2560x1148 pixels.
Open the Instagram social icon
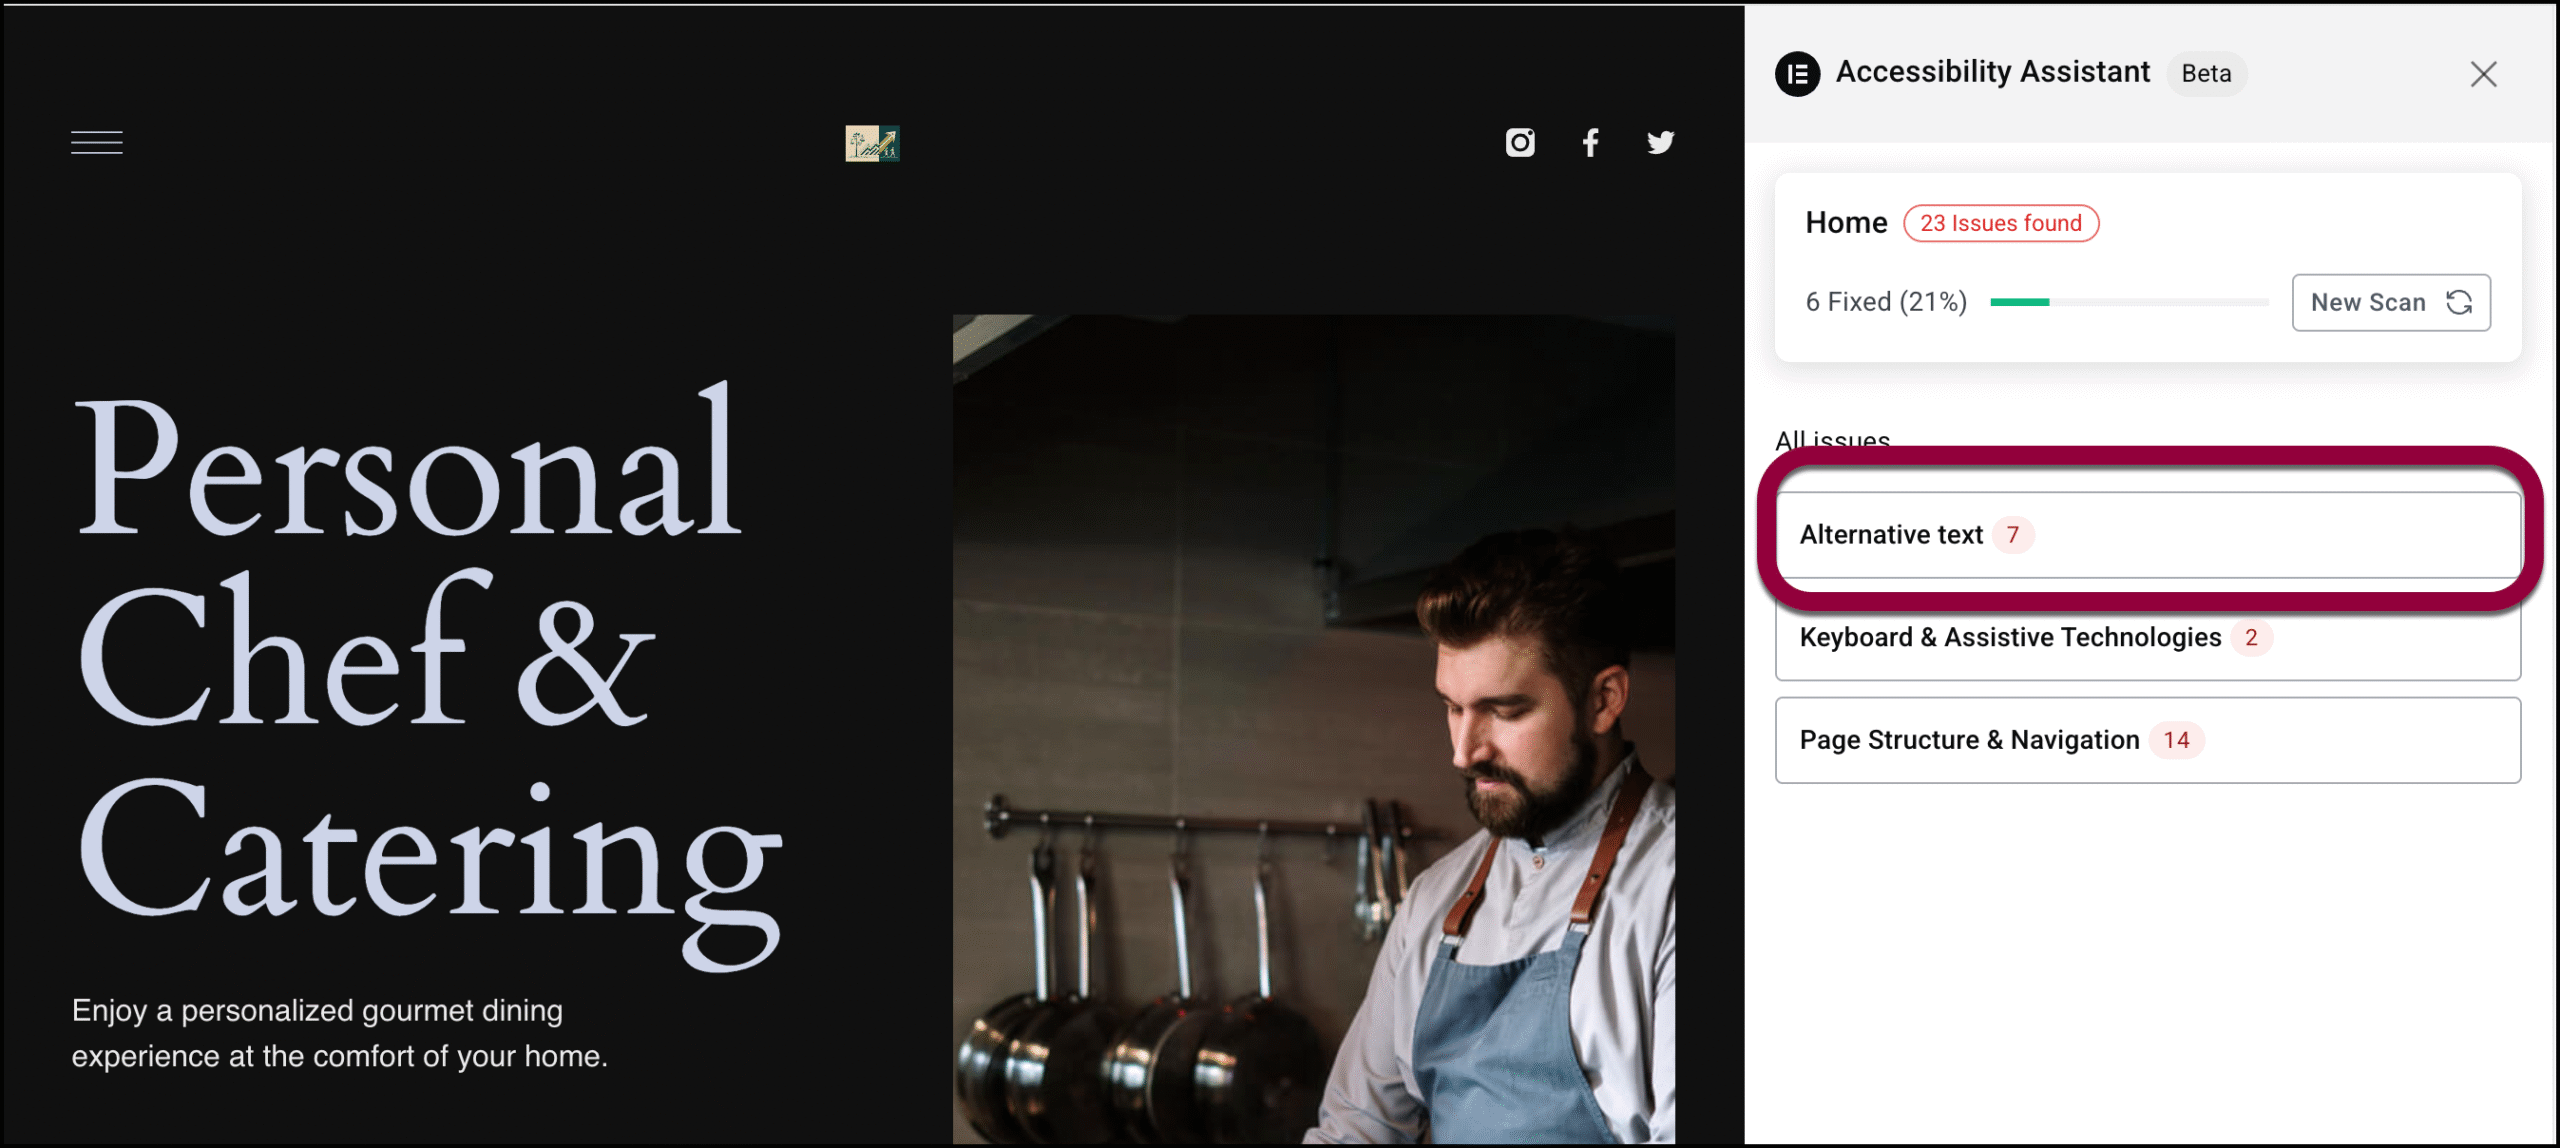click(1520, 143)
